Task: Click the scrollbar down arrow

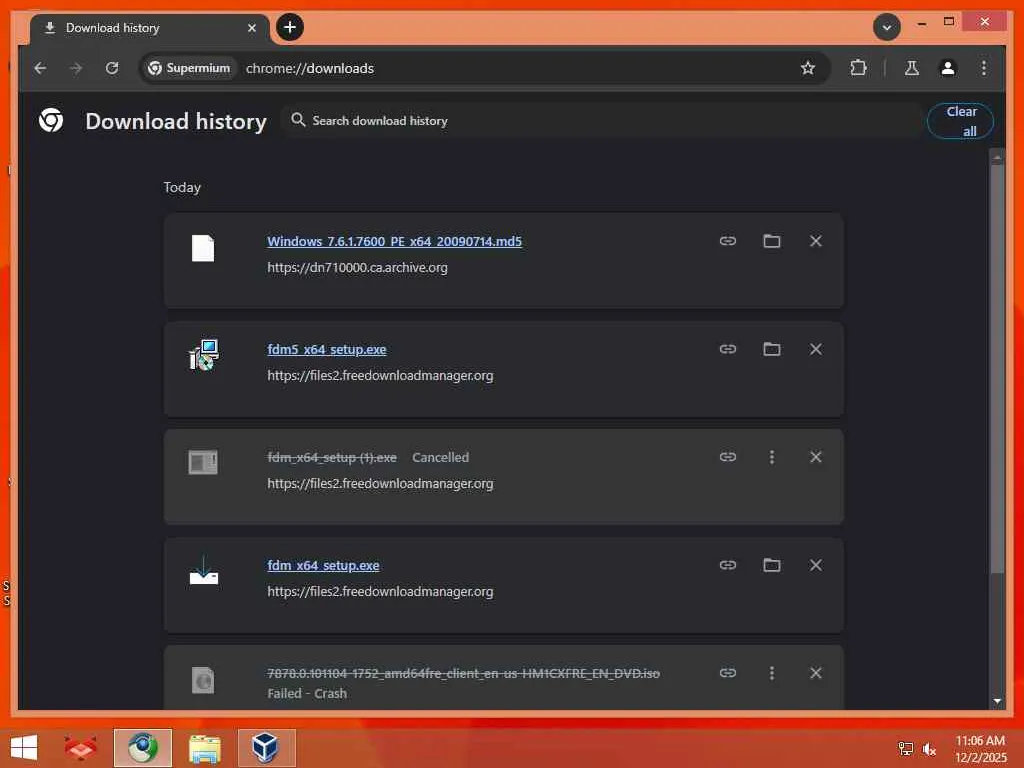Action: pyautogui.click(x=997, y=701)
